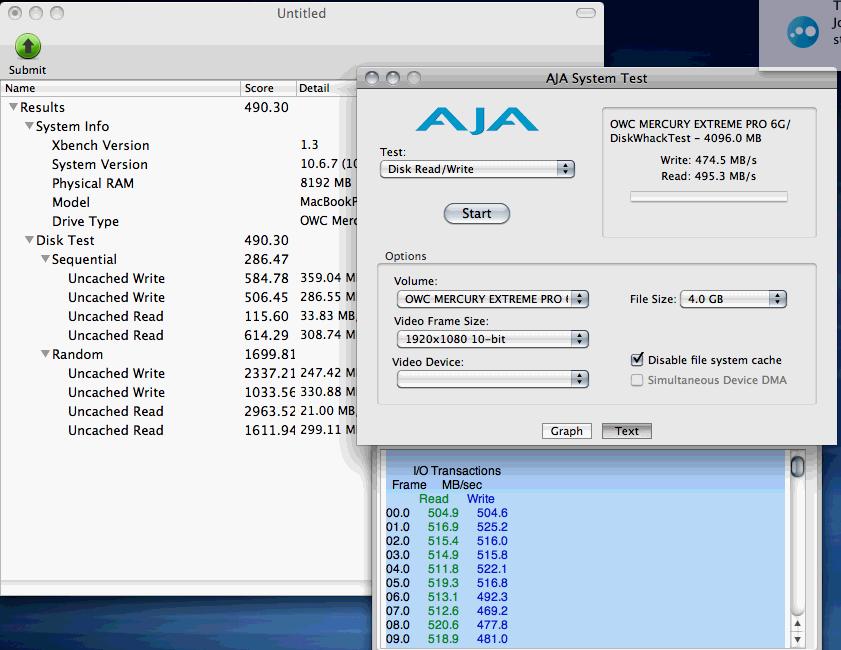Open the Video Device dropdown
841x650 pixels.
click(x=491, y=379)
